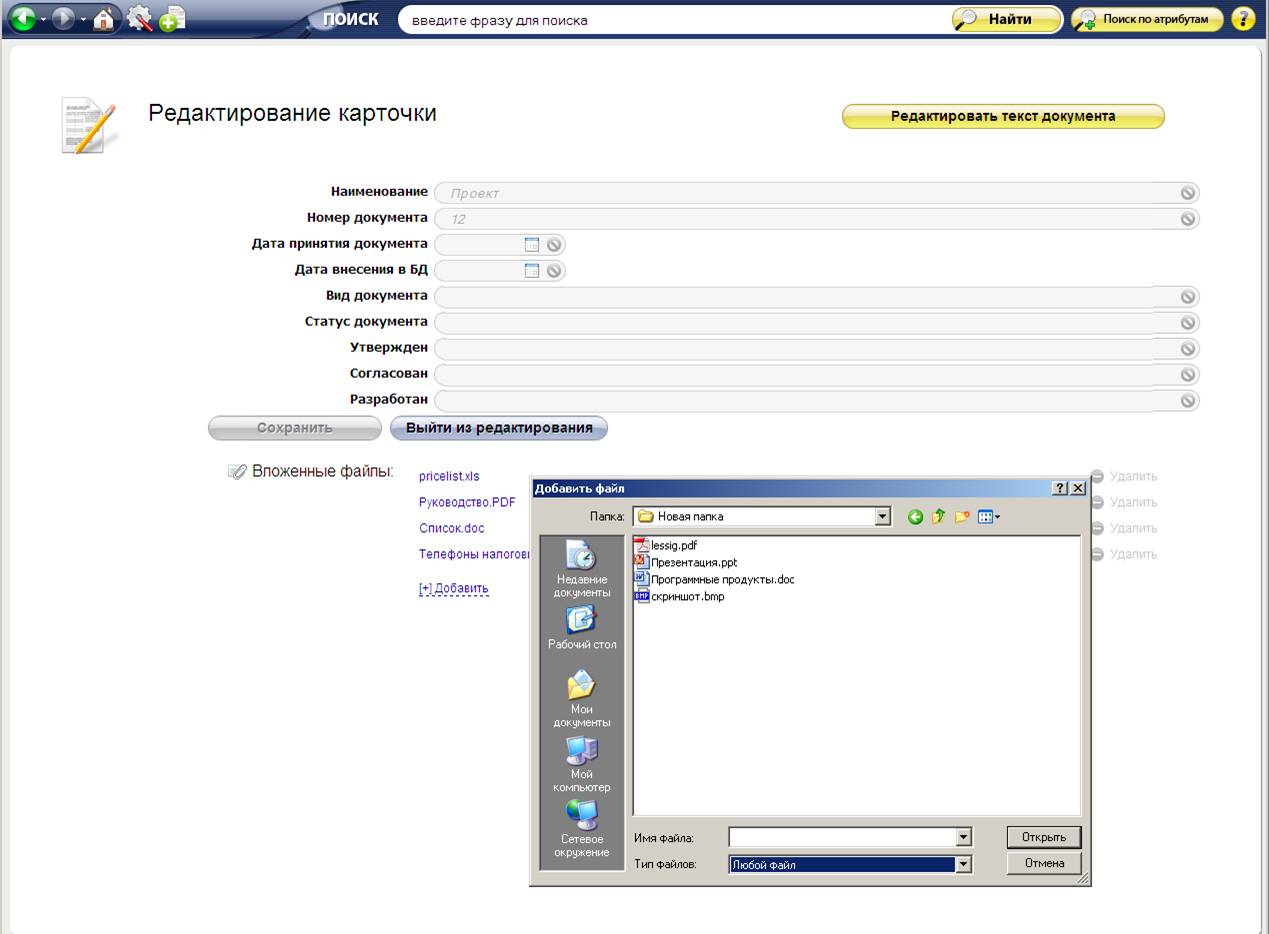
Task: Expand the Папка folder dropdown
Action: tap(882, 517)
